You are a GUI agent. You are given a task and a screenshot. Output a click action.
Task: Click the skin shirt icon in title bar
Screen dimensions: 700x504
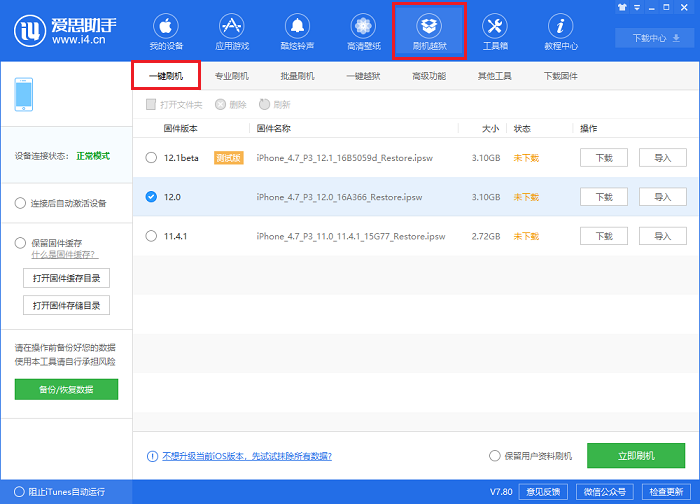tap(622, 7)
